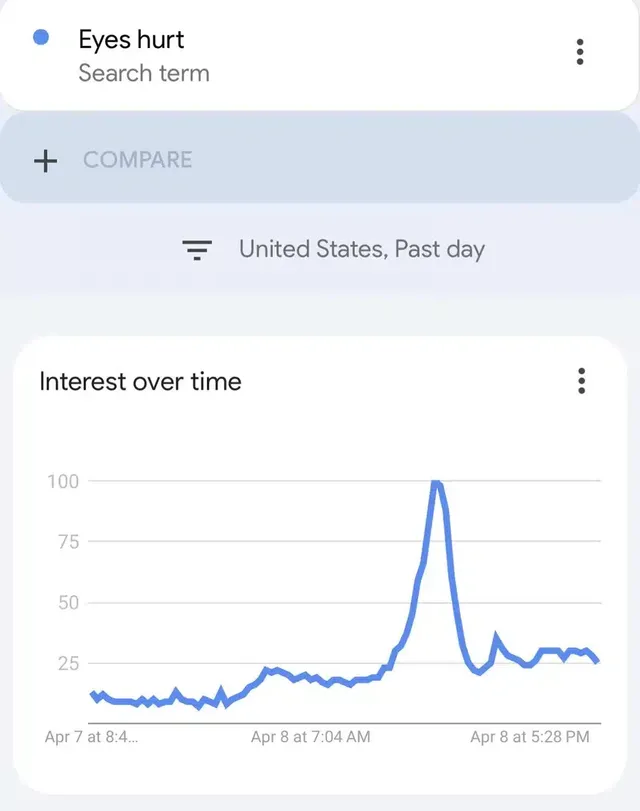The height and width of the screenshot is (811, 640).
Task: Click the 25 y-axis label
Action: [x=66, y=663]
